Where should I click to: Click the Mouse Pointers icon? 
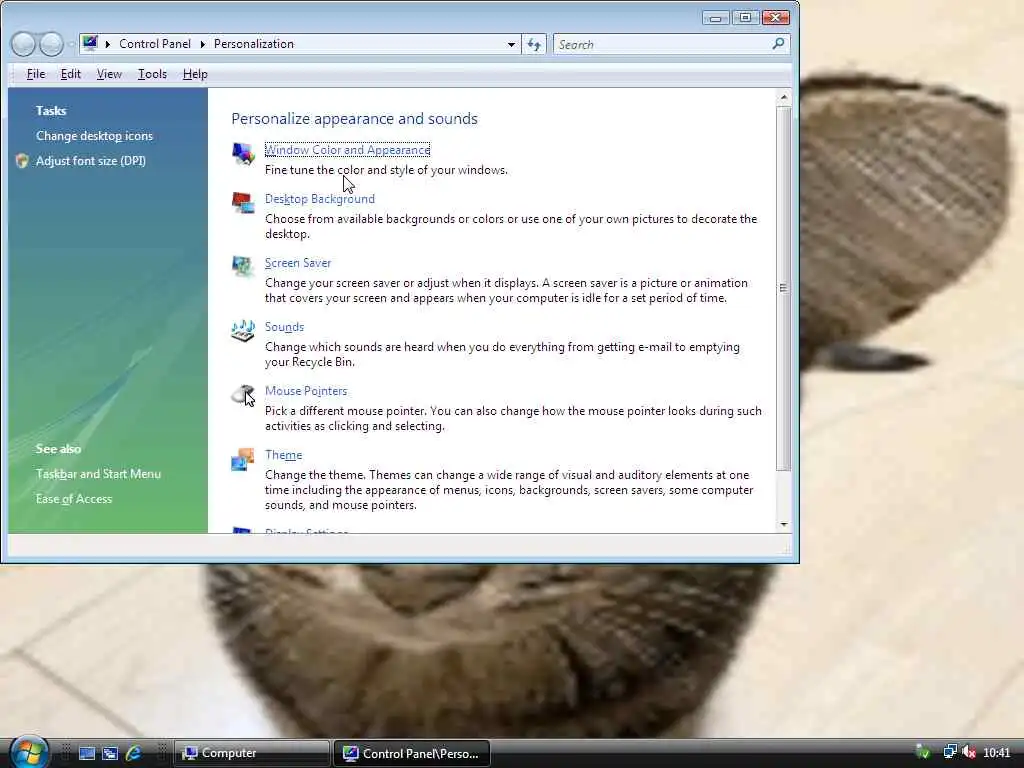click(243, 394)
